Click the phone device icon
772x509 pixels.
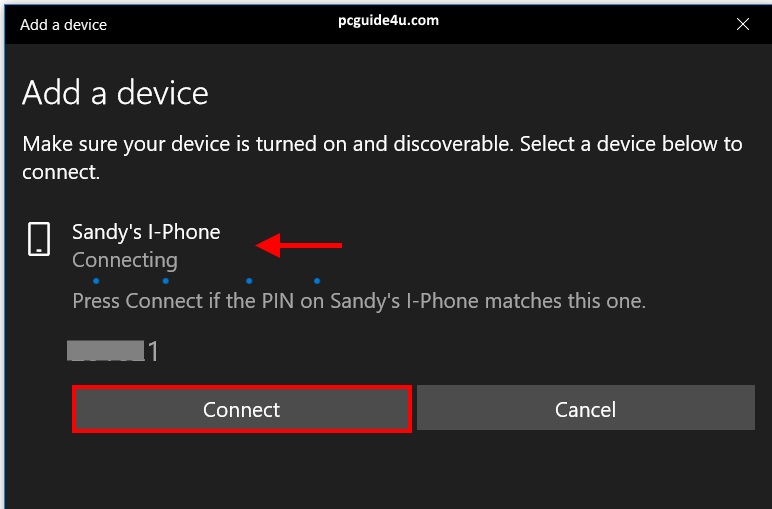39,240
